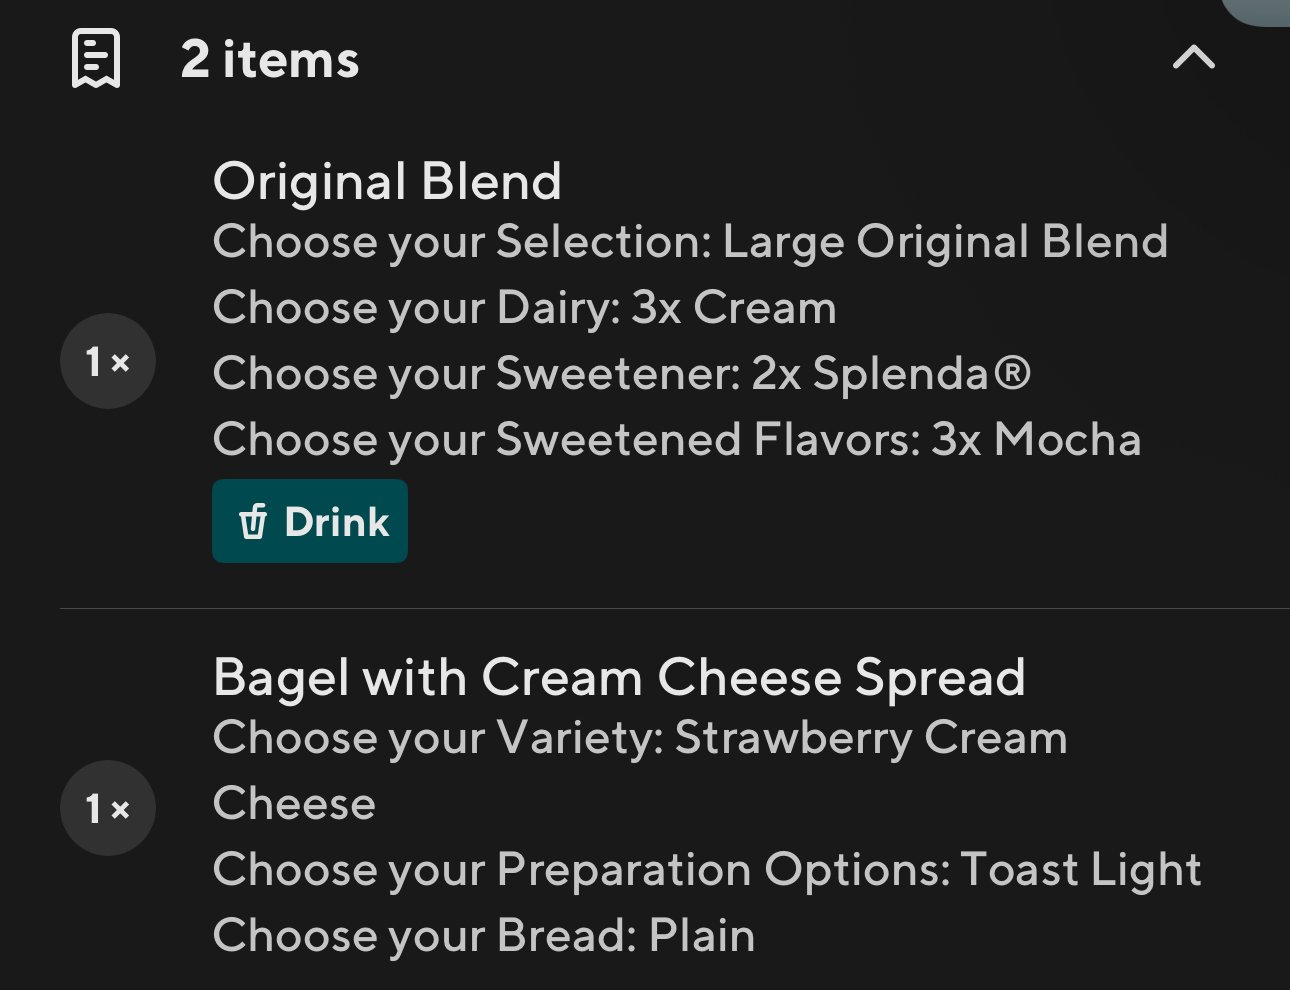Image resolution: width=1290 pixels, height=990 pixels.
Task: Click the Drink tag label
Action: (336, 522)
